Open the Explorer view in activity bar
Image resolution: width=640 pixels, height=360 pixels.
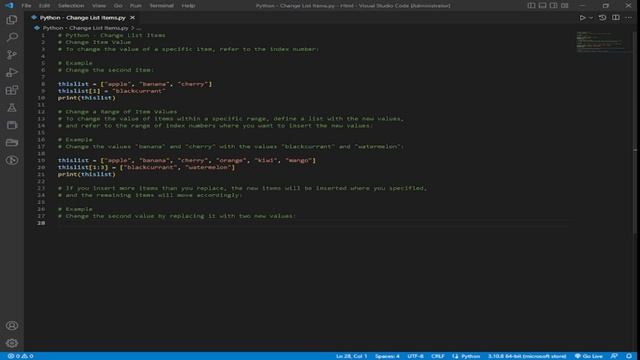[x=12, y=20]
